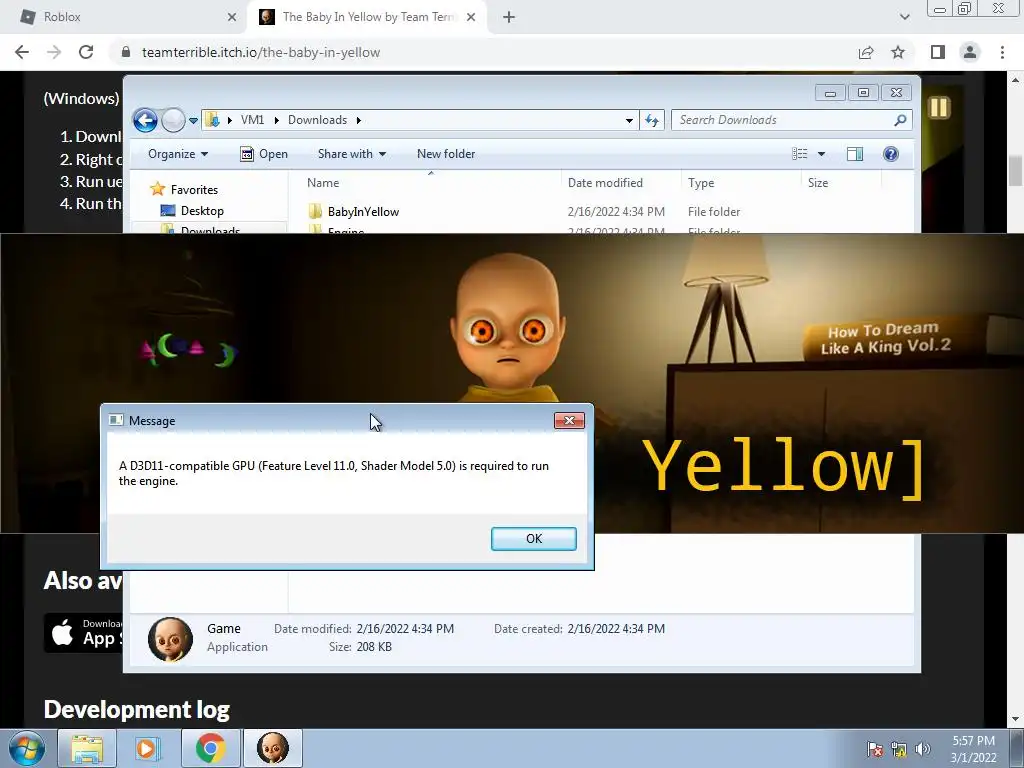Click Chrome page scrollbar thumb
This screenshot has width=1024, height=768.
pyautogui.click(x=1015, y=171)
